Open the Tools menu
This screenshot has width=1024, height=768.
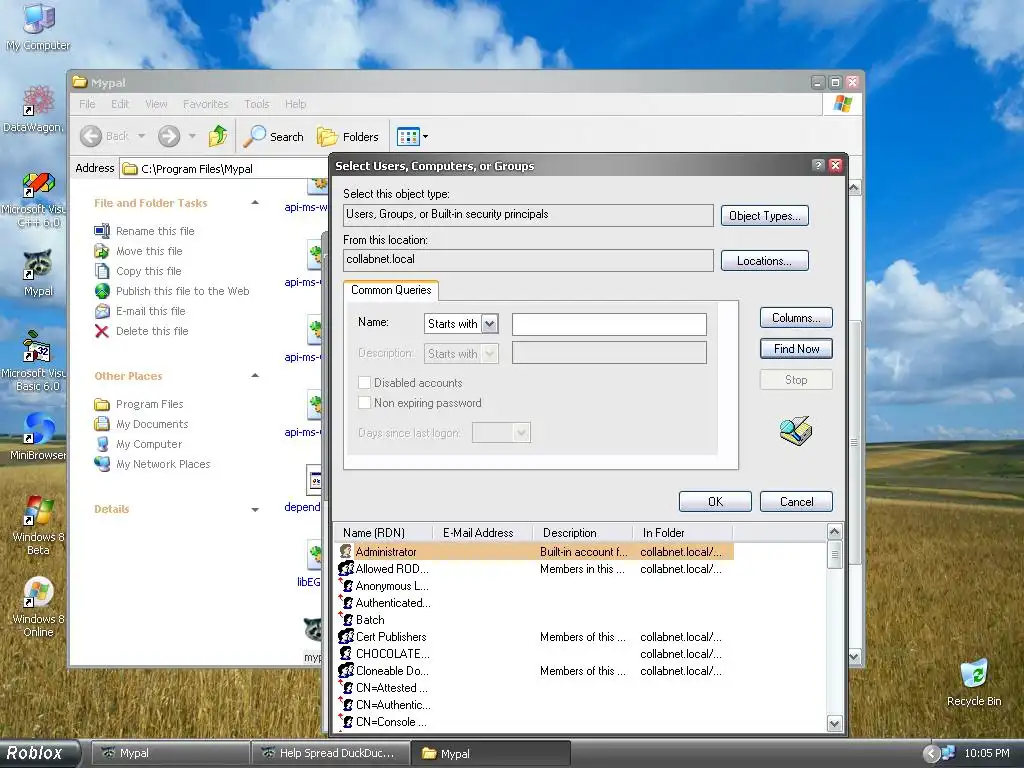[x=257, y=104]
